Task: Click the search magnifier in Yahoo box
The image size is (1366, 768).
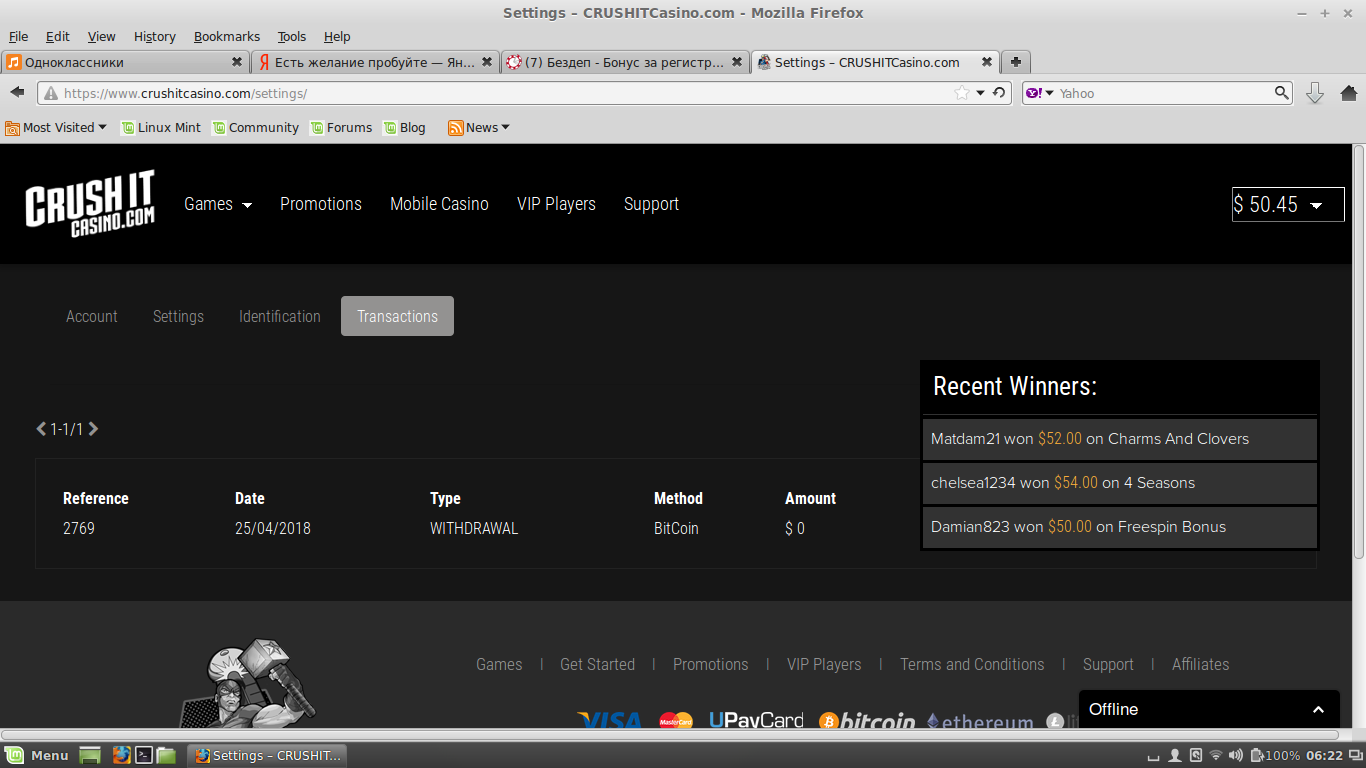Action: tap(1282, 93)
